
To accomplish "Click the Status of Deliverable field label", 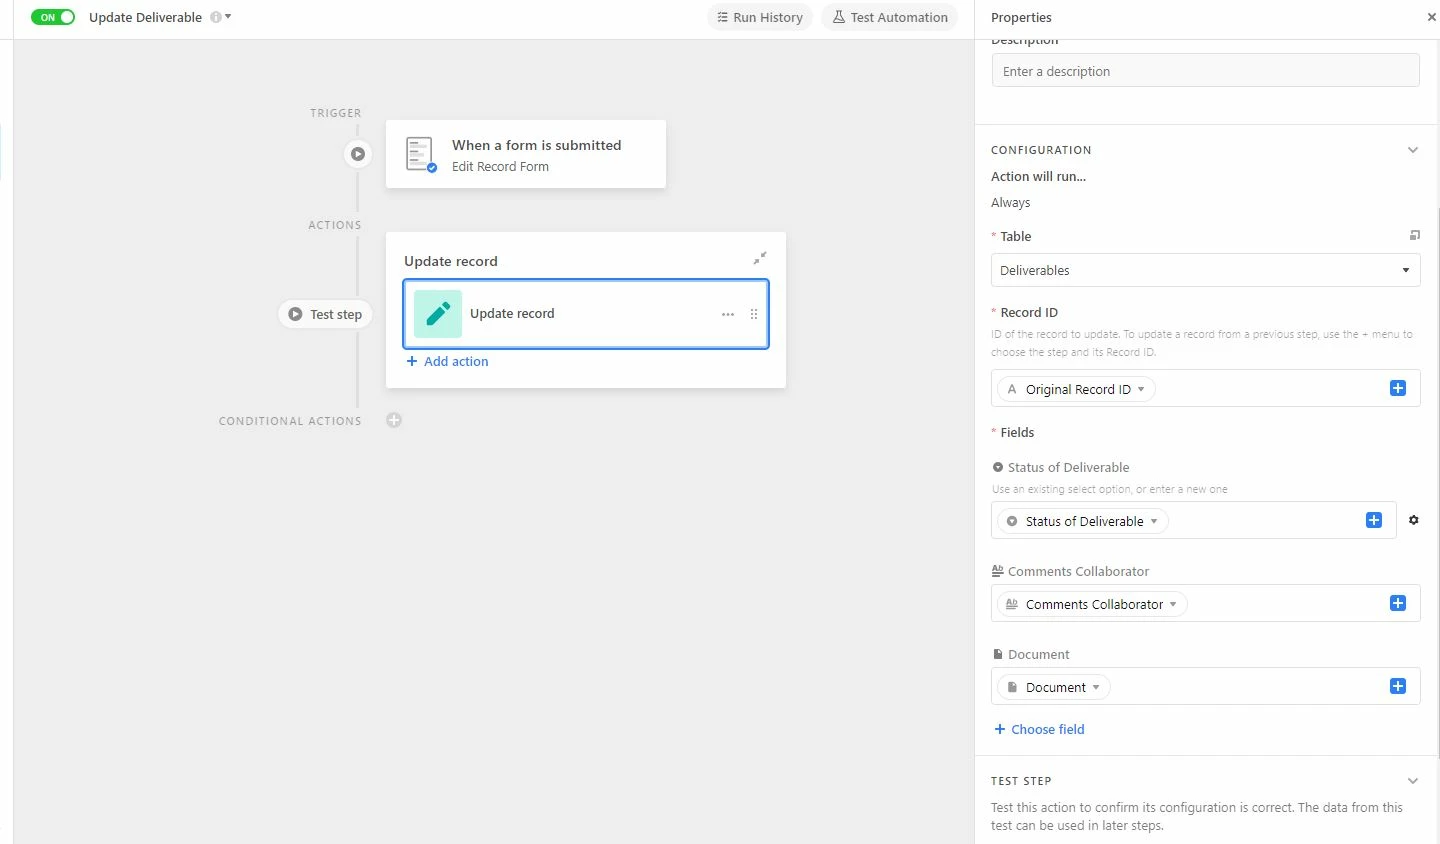I will pyautogui.click(x=1068, y=467).
